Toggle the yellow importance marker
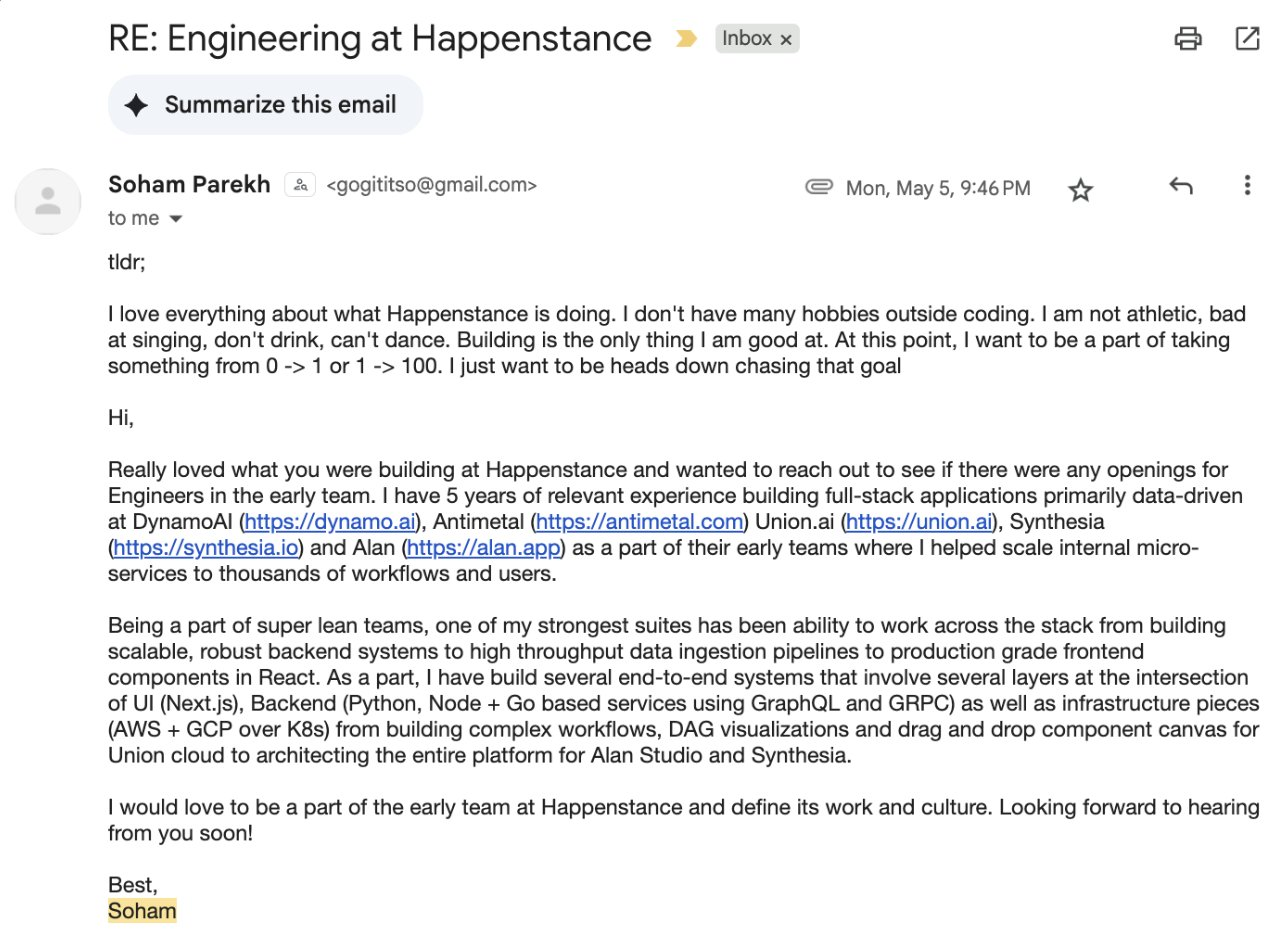1288x948 pixels. pyautogui.click(x=686, y=39)
